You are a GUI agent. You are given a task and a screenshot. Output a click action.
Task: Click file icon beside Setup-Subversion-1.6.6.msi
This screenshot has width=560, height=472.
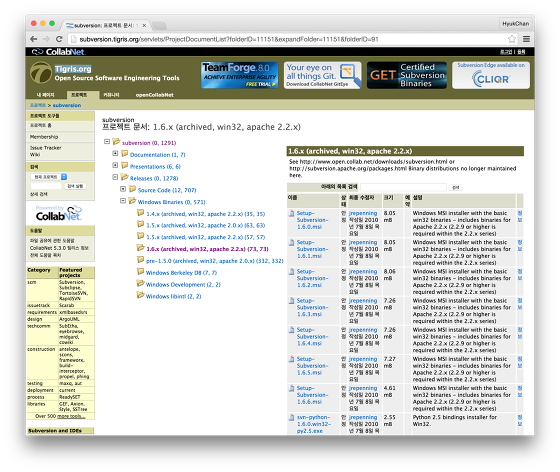[291, 388]
